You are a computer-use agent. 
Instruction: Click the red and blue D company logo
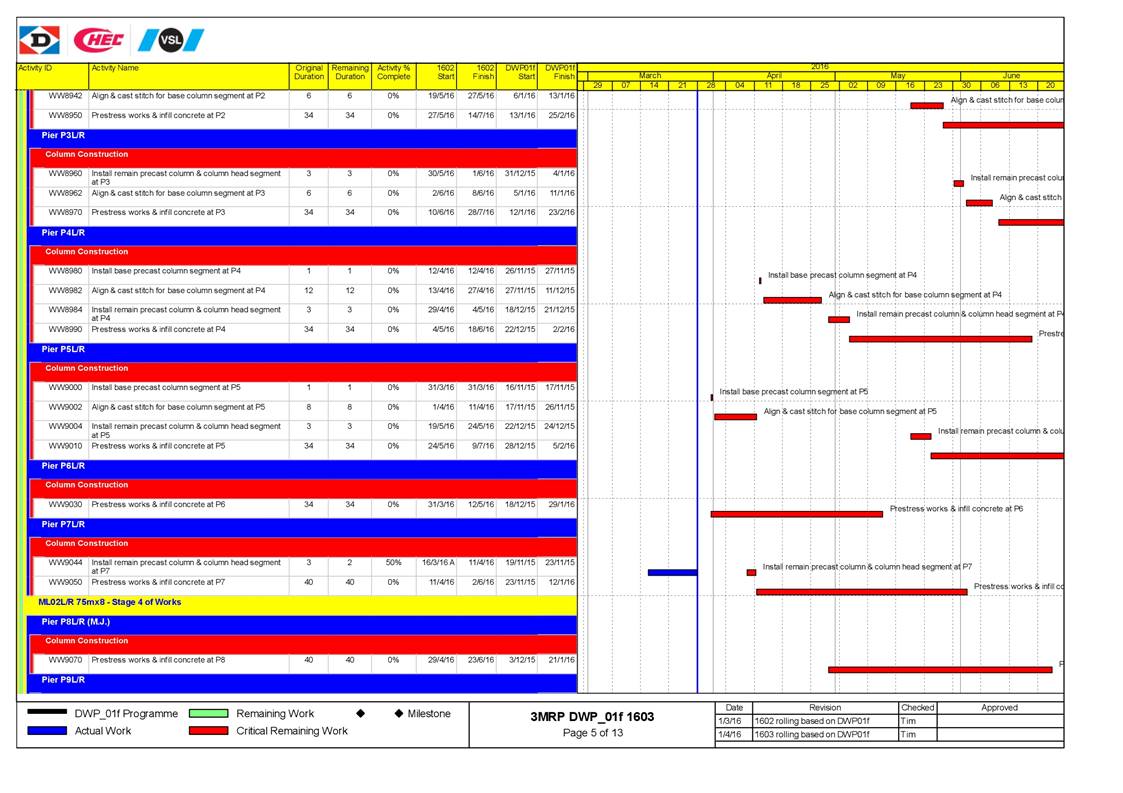[x=39, y=40]
